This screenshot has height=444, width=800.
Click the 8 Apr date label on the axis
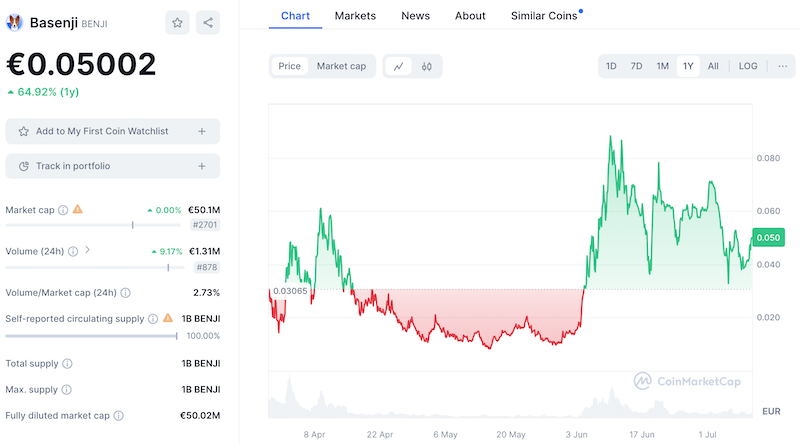pyautogui.click(x=314, y=434)
